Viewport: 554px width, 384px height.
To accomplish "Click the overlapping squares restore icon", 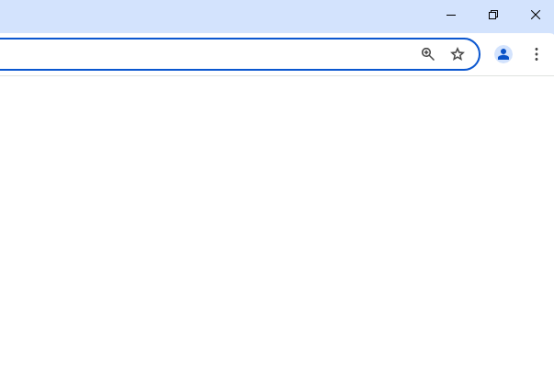I will click(493, 15).
